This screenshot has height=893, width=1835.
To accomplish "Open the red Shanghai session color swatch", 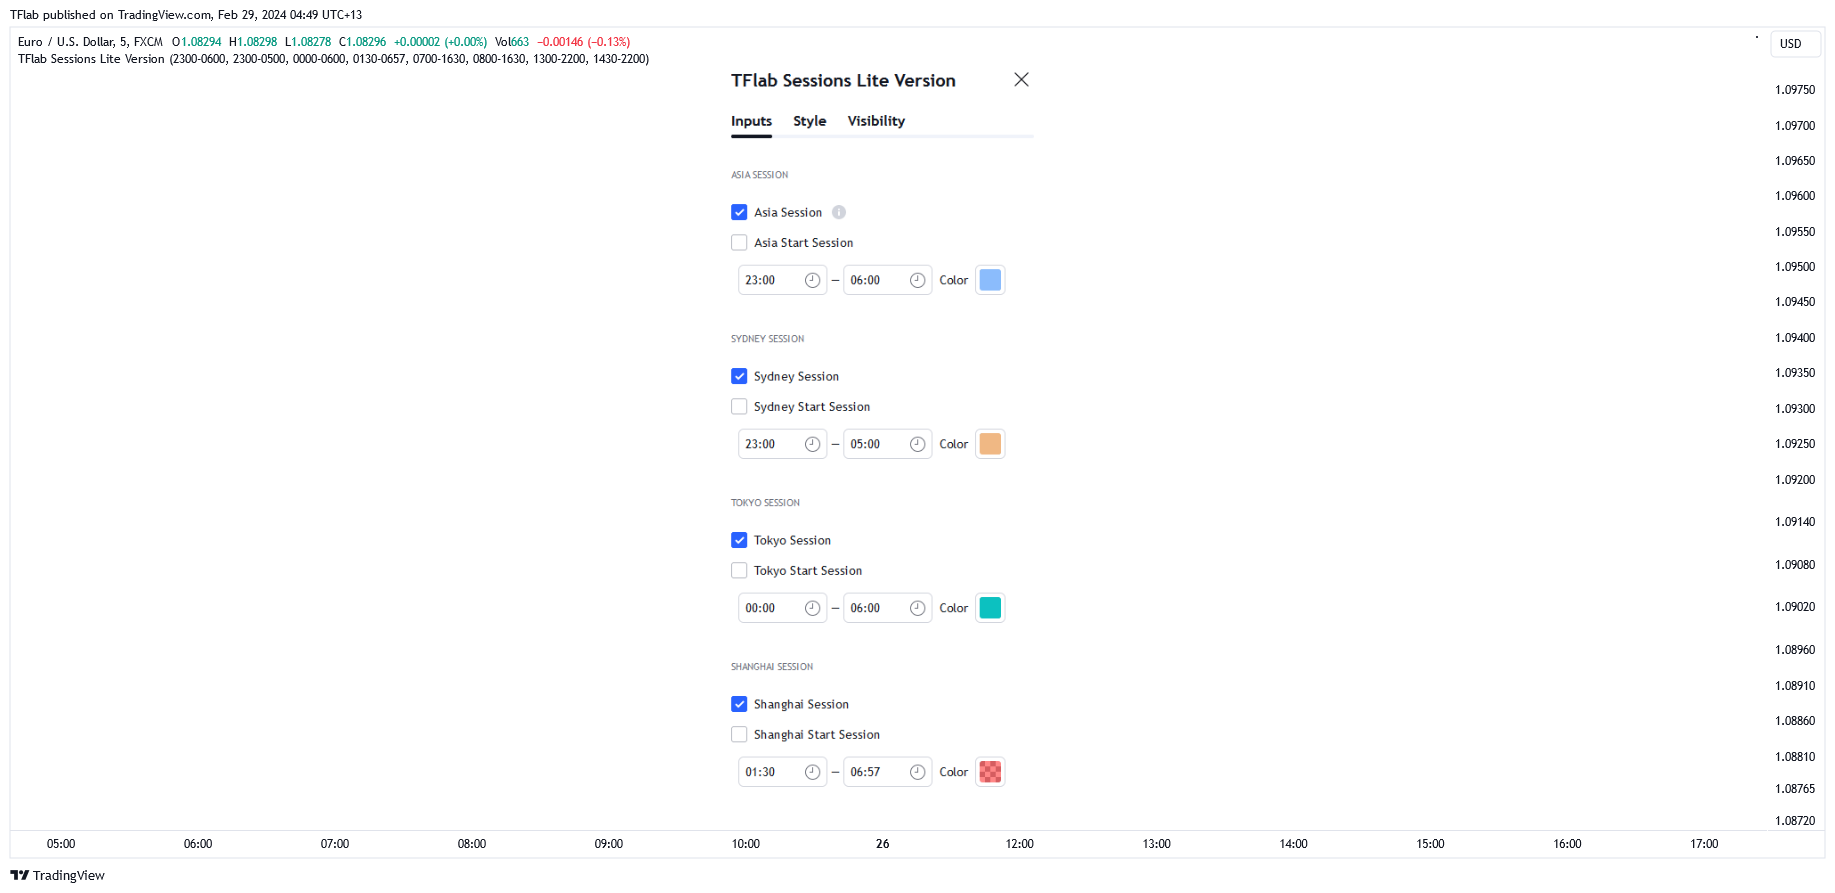I will pos(990,772).
